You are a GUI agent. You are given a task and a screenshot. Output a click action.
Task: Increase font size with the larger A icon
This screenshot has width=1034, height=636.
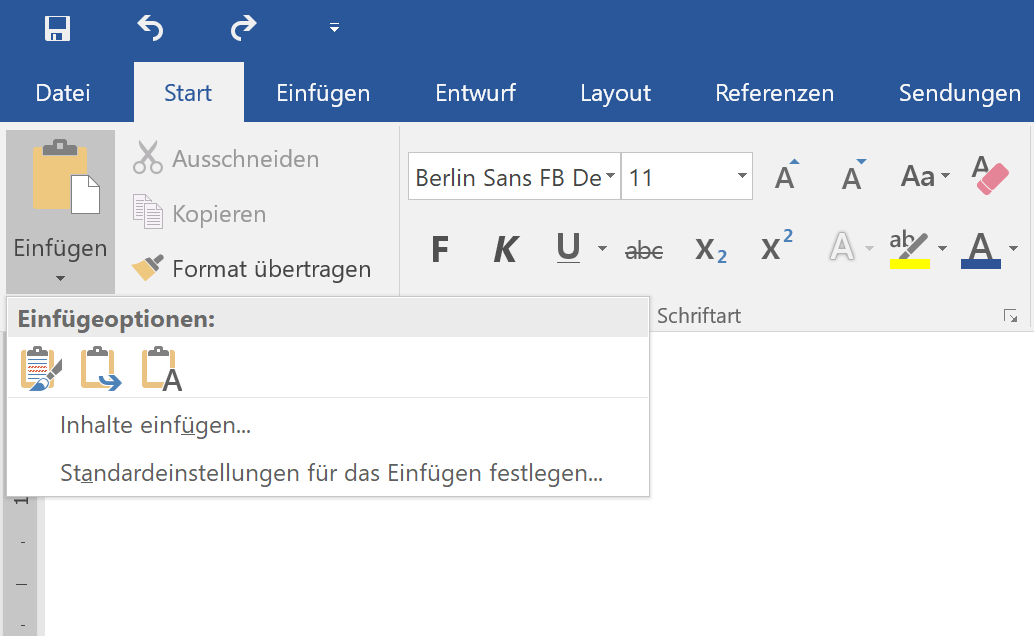tap(785, 175)
